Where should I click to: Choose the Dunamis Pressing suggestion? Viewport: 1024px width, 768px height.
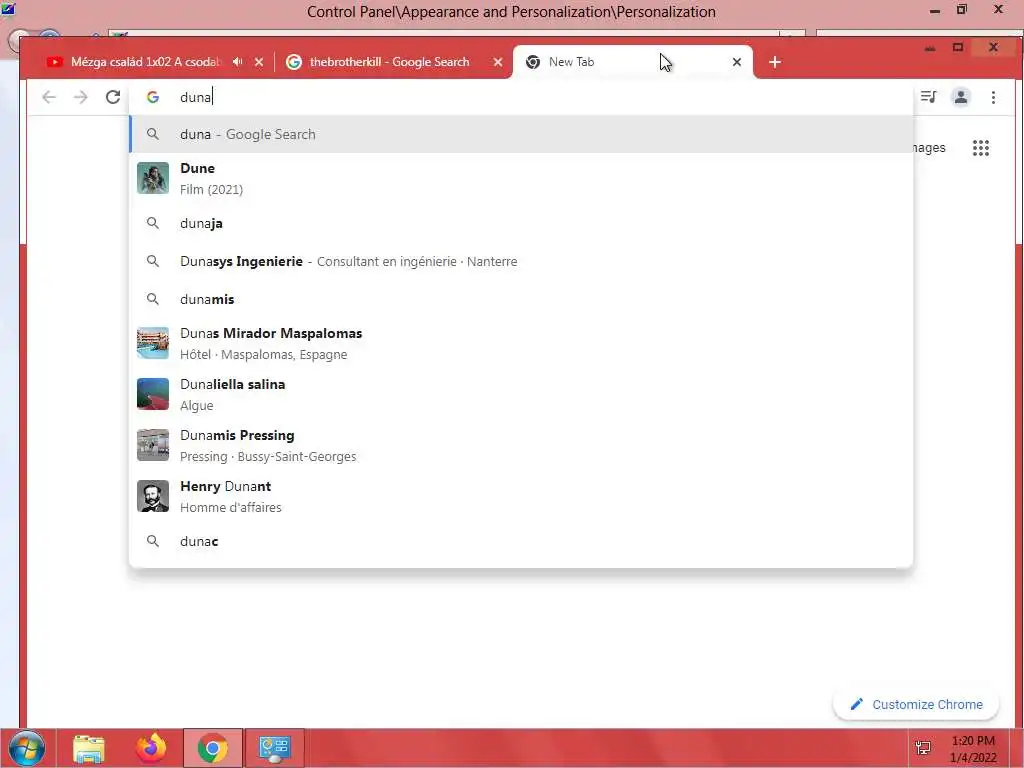[521, 445]
